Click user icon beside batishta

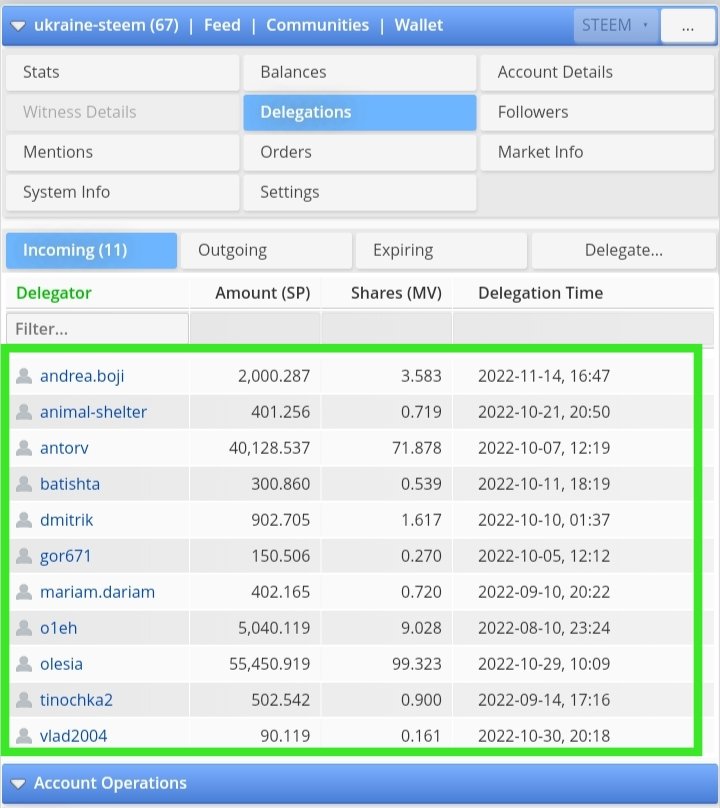(x=24, y=484)
